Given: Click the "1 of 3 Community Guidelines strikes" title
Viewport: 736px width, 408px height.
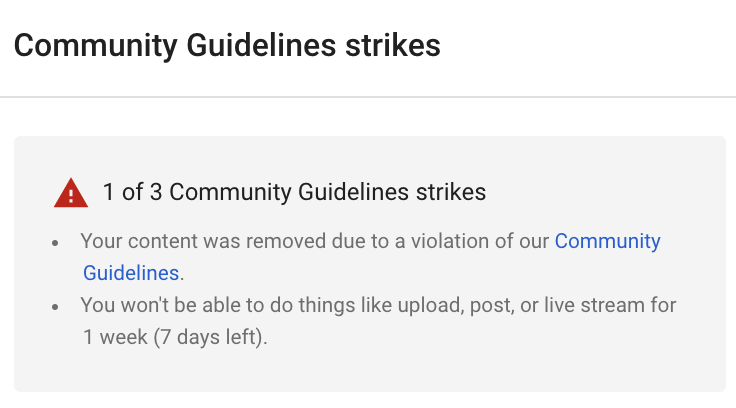Looking at the screenshot, I should tap(294, 192).
